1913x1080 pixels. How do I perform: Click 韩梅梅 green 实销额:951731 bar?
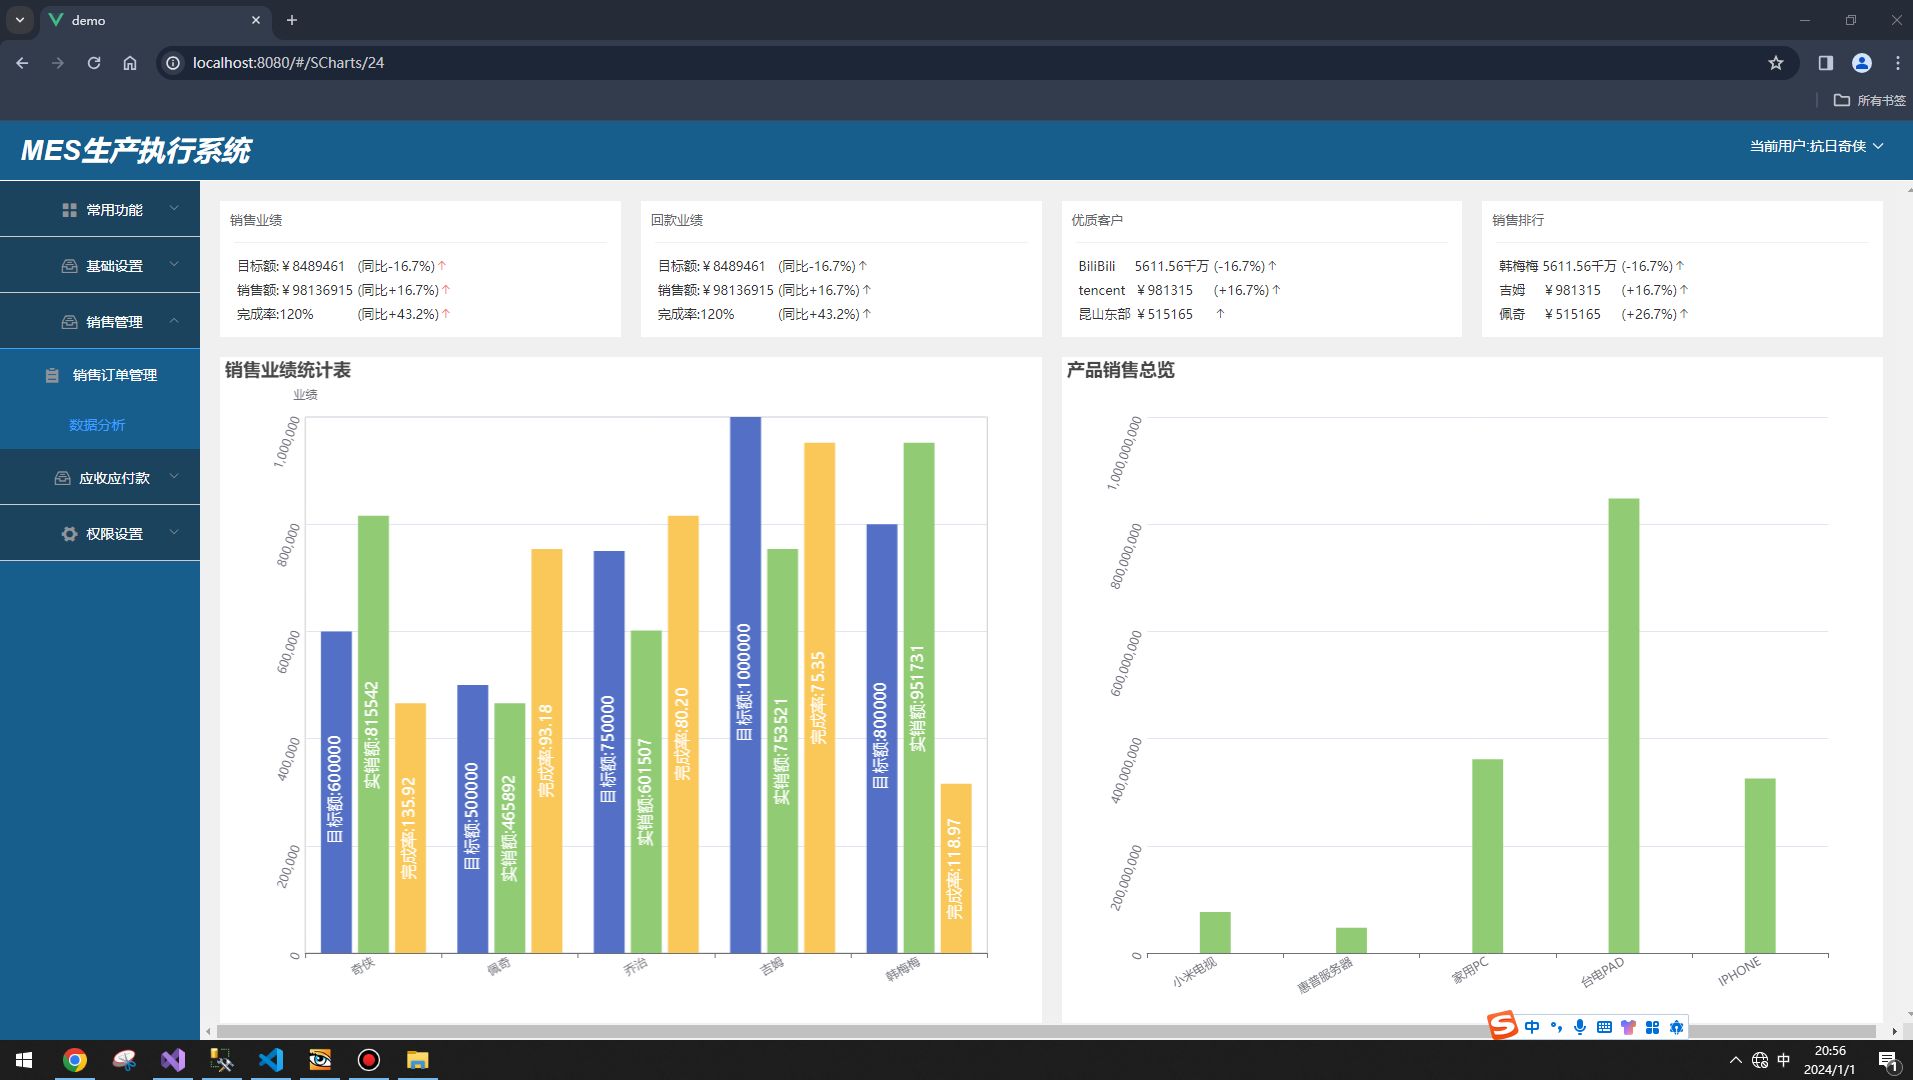[919, 698]
